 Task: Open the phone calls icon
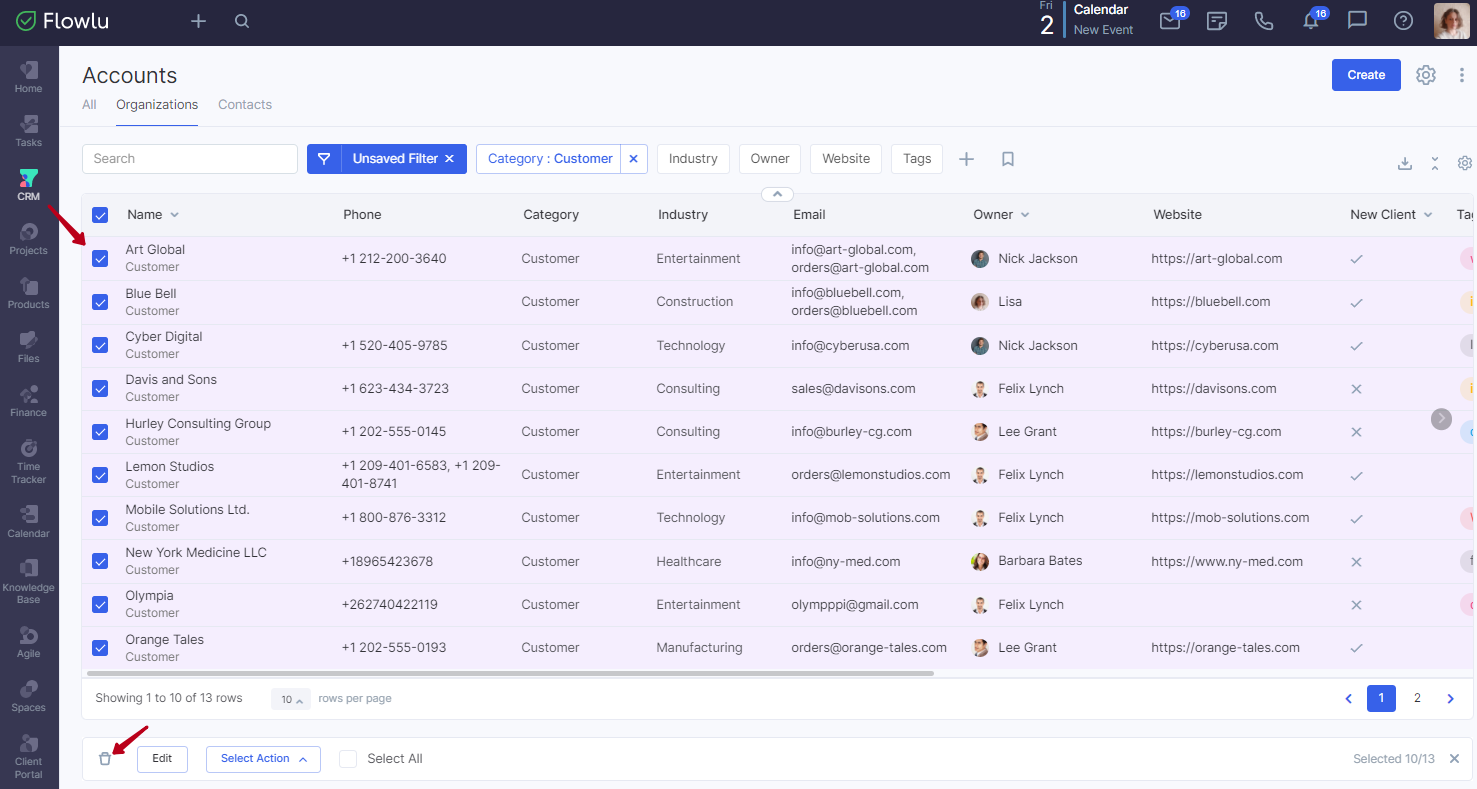tap(1264, 21)
